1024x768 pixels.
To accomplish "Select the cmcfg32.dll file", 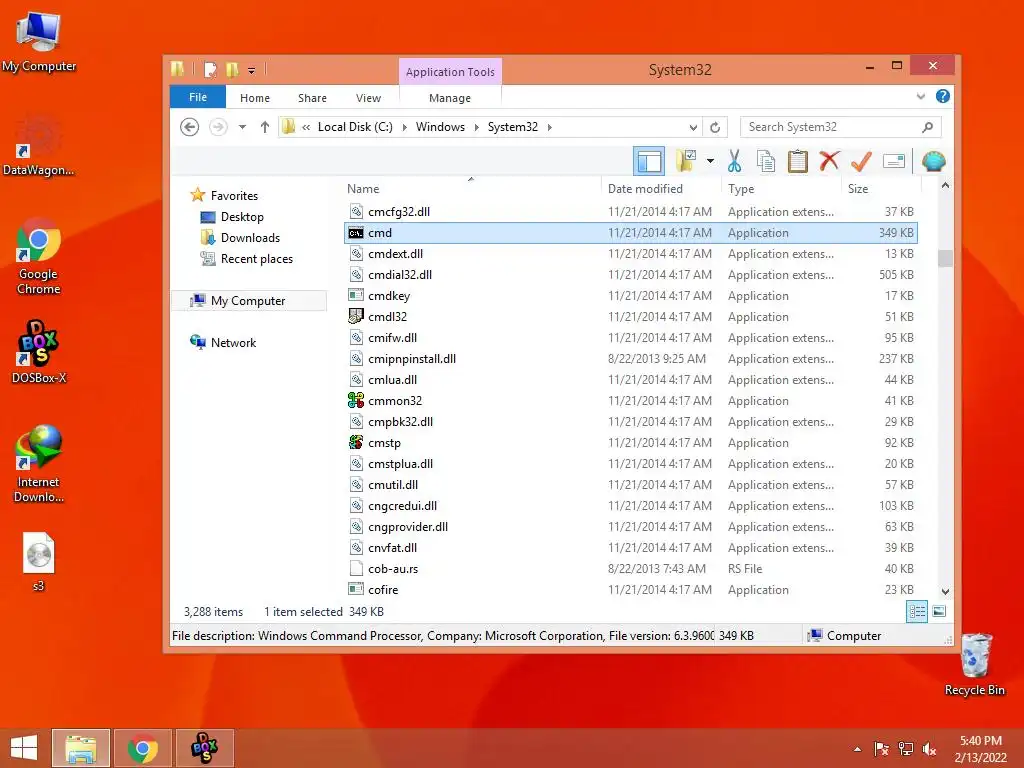I will click(x=630, y=212).
